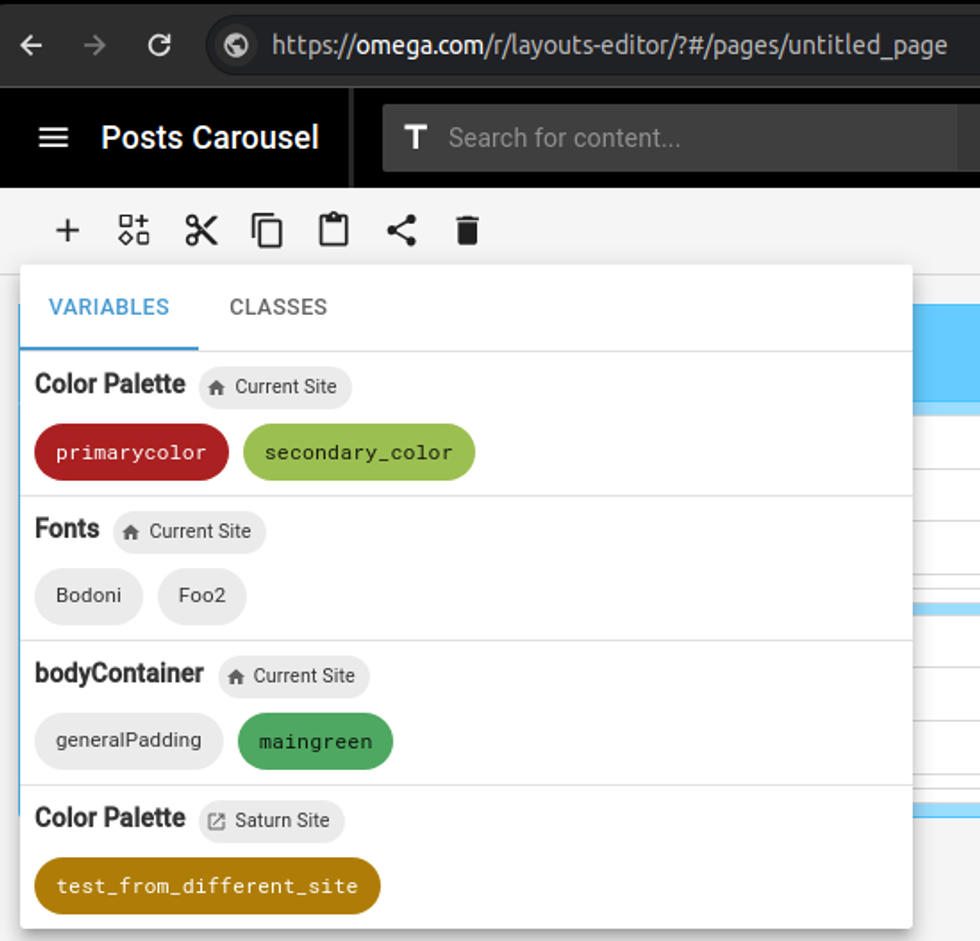Click the copy icon in toolbar
Viewport: 980px width, 941px height.
[x=267, y=231]
